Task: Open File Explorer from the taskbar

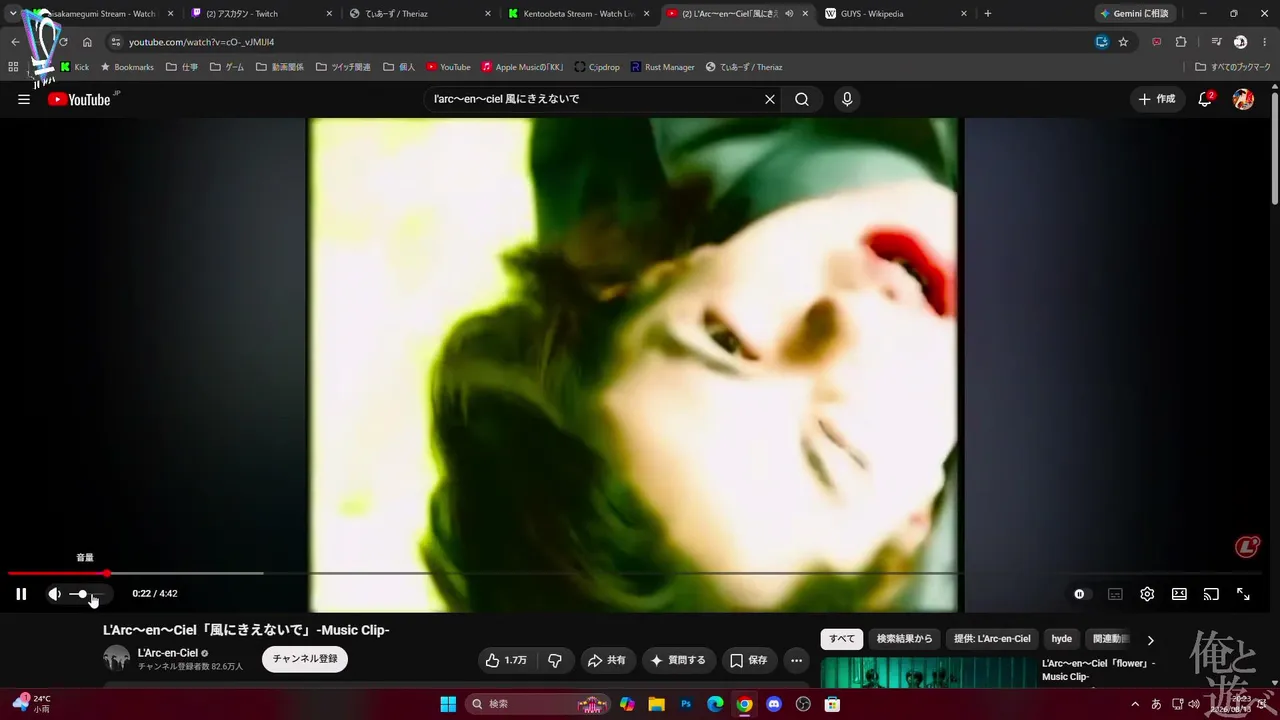Action: pos(656,704)
